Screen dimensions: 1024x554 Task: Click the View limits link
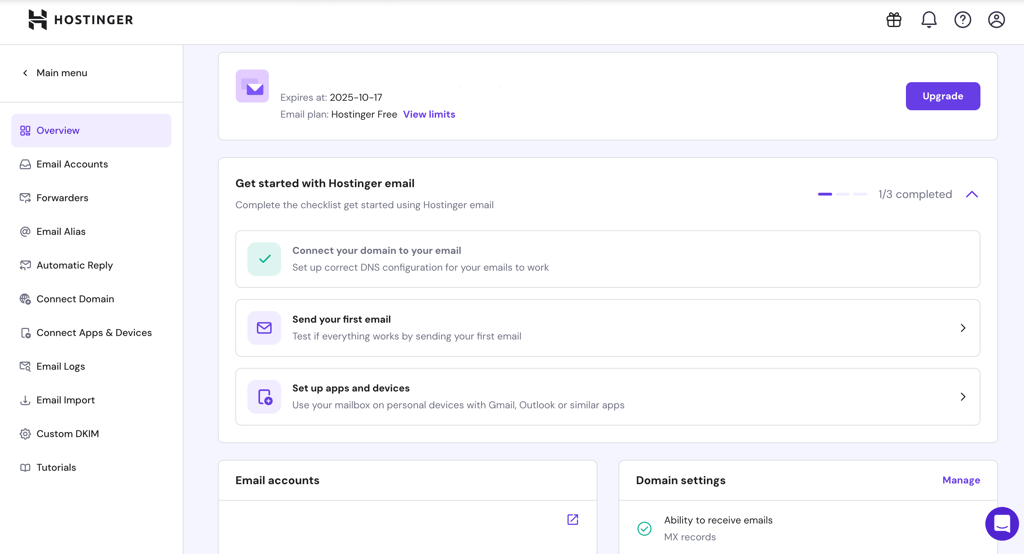click(x=429, y=114)
